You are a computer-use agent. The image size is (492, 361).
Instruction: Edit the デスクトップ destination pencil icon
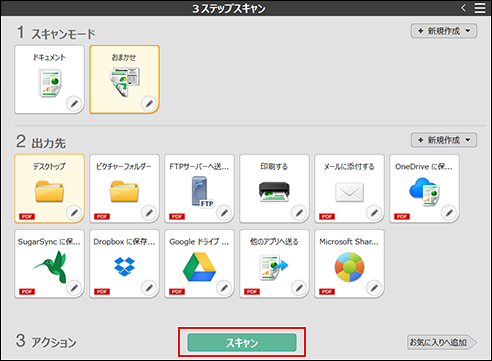pyautogui.click(x=74, y=213)
